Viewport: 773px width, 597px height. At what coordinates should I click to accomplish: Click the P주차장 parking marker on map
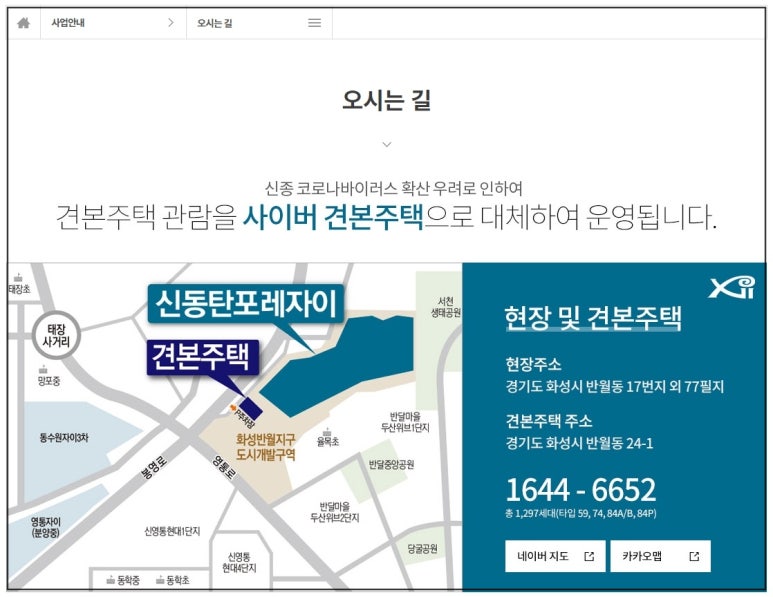242,417
